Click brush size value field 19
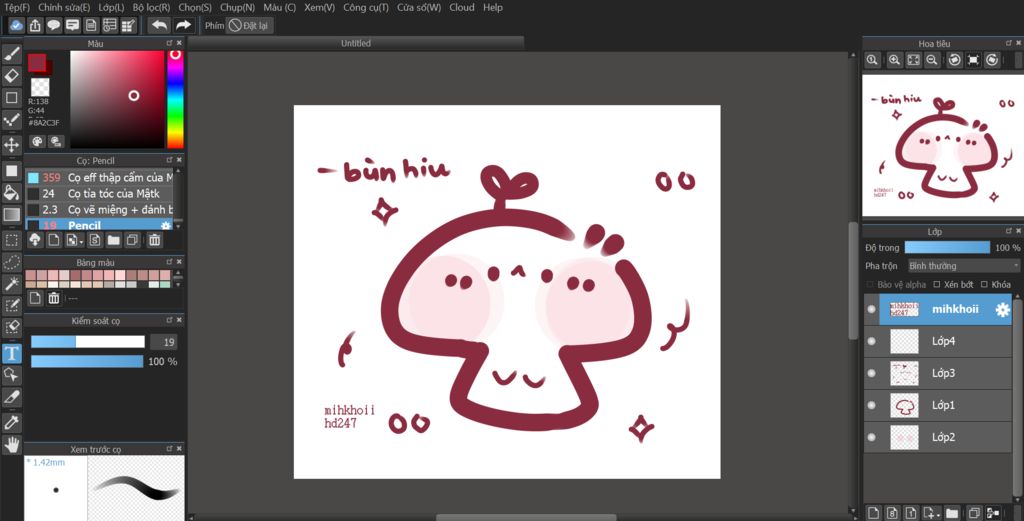Image resolution: width=1024 pixels, height=521 pixels. pyautogui.click(x=163, y=342)
